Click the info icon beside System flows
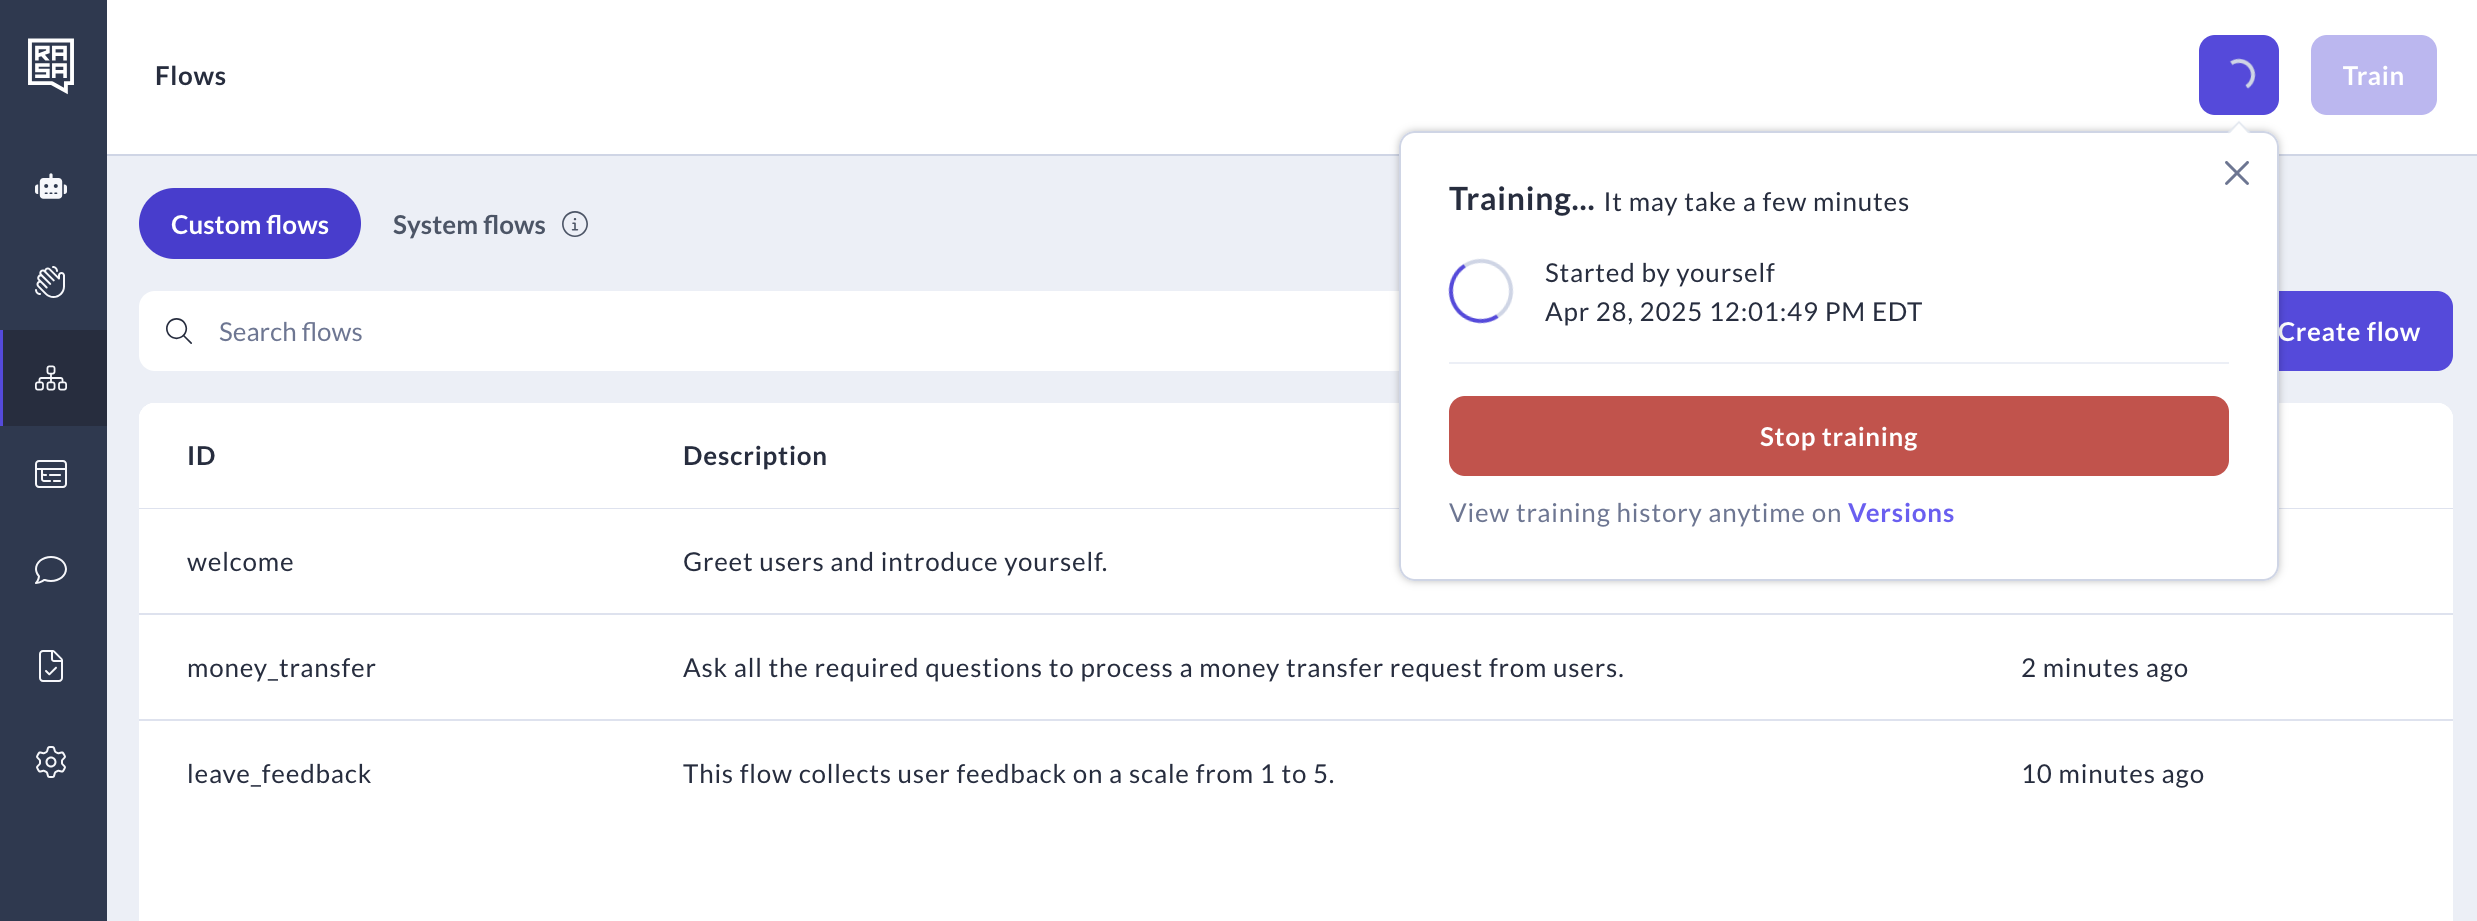 (575, 224)
